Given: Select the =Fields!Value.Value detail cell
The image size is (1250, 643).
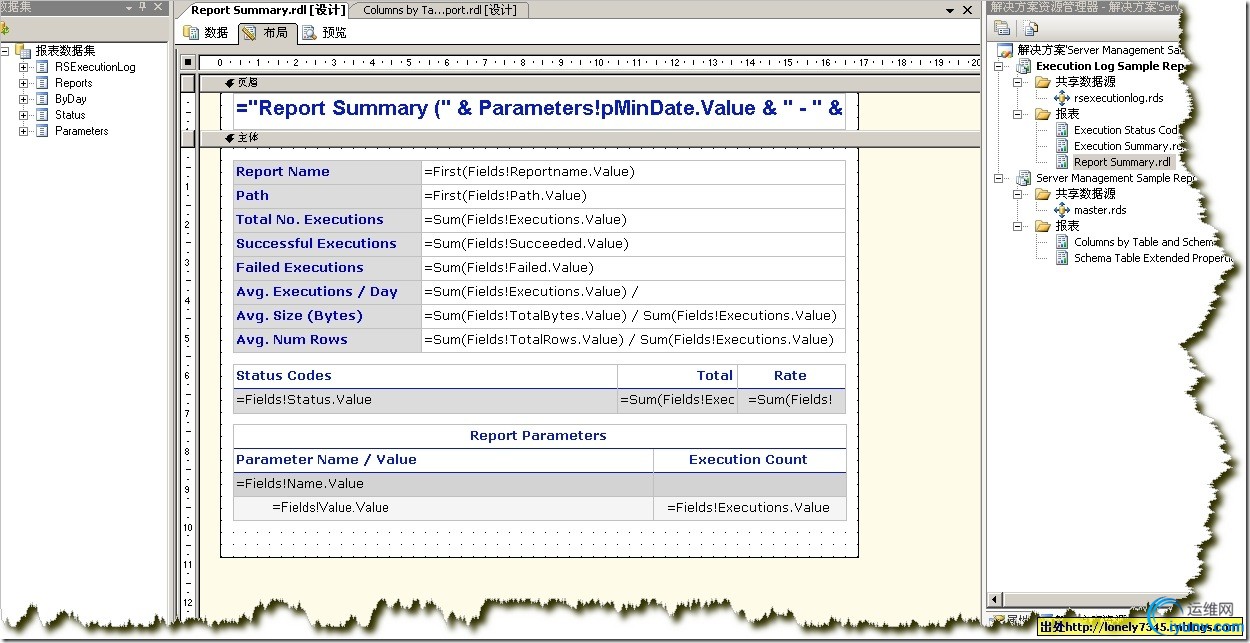Looking at the screenshot, I should coord(443,508).
